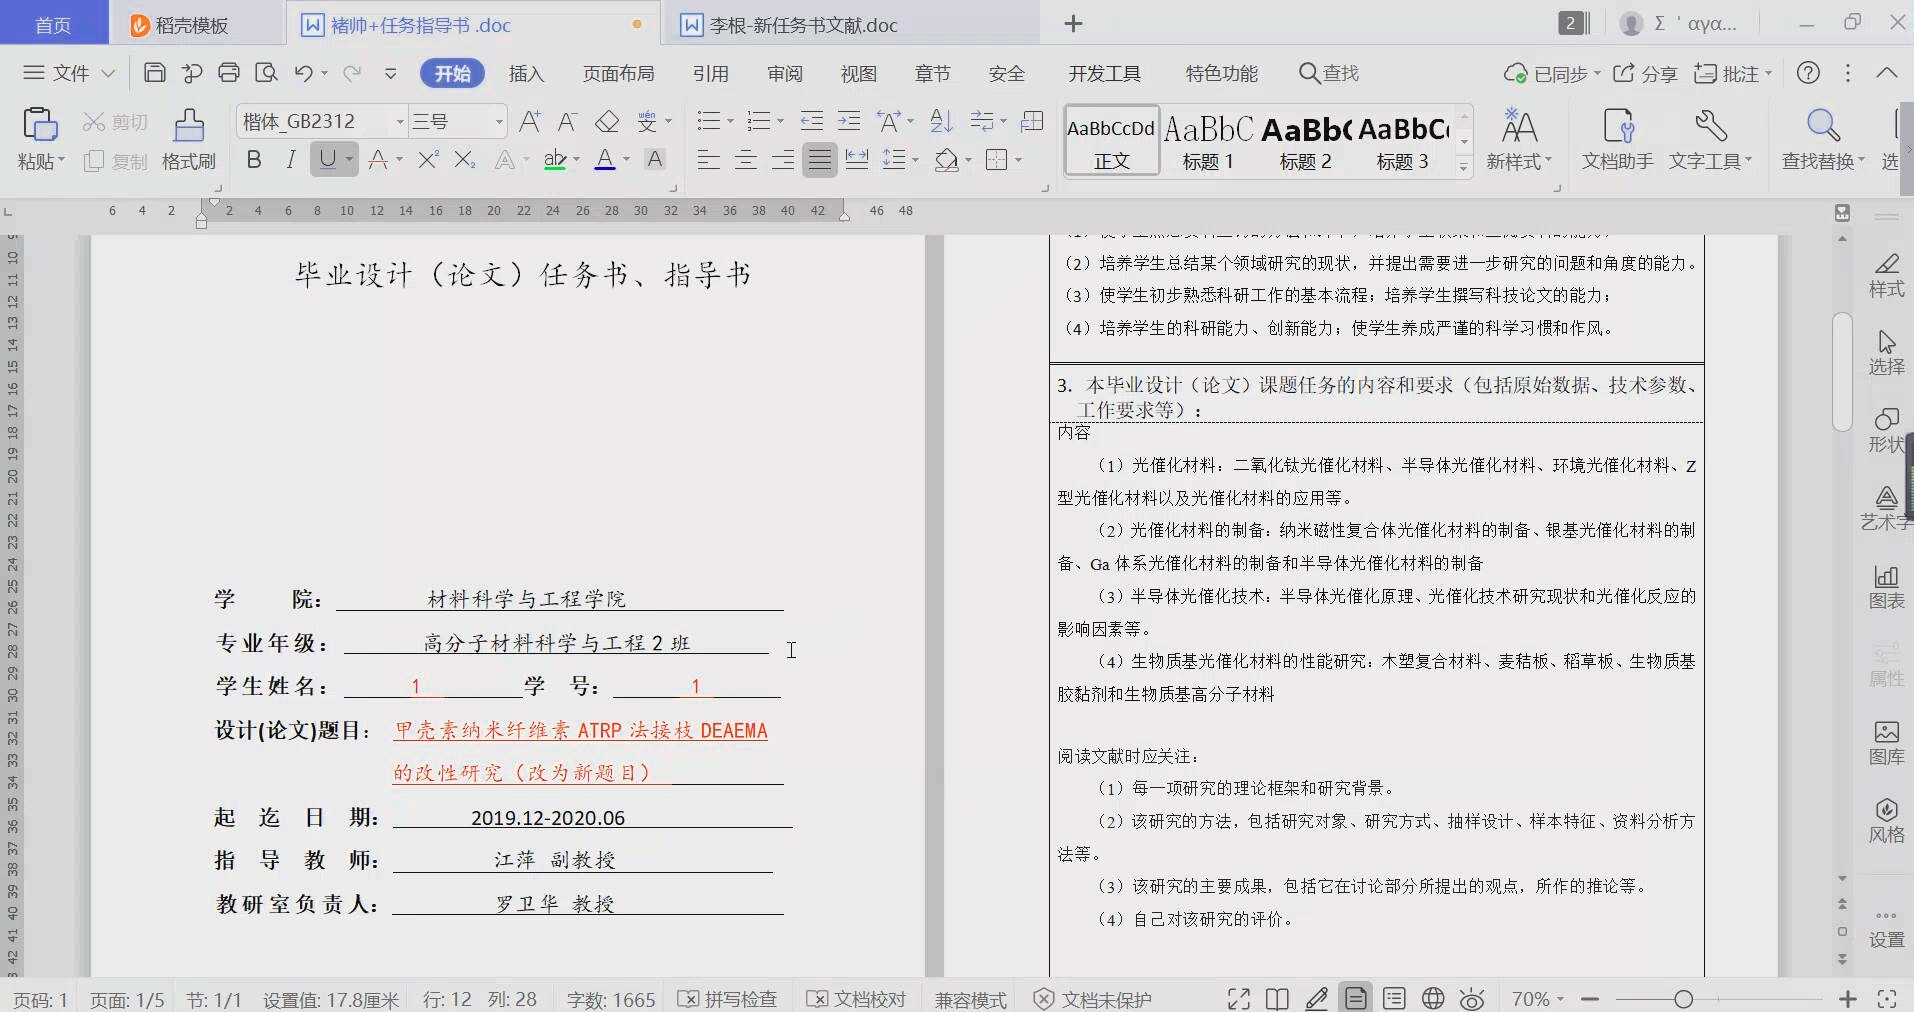Toggle Spell Check (拼写检查) in status bar
The height and width of the screenshot is (1012, 1914).
coord(727,999)
